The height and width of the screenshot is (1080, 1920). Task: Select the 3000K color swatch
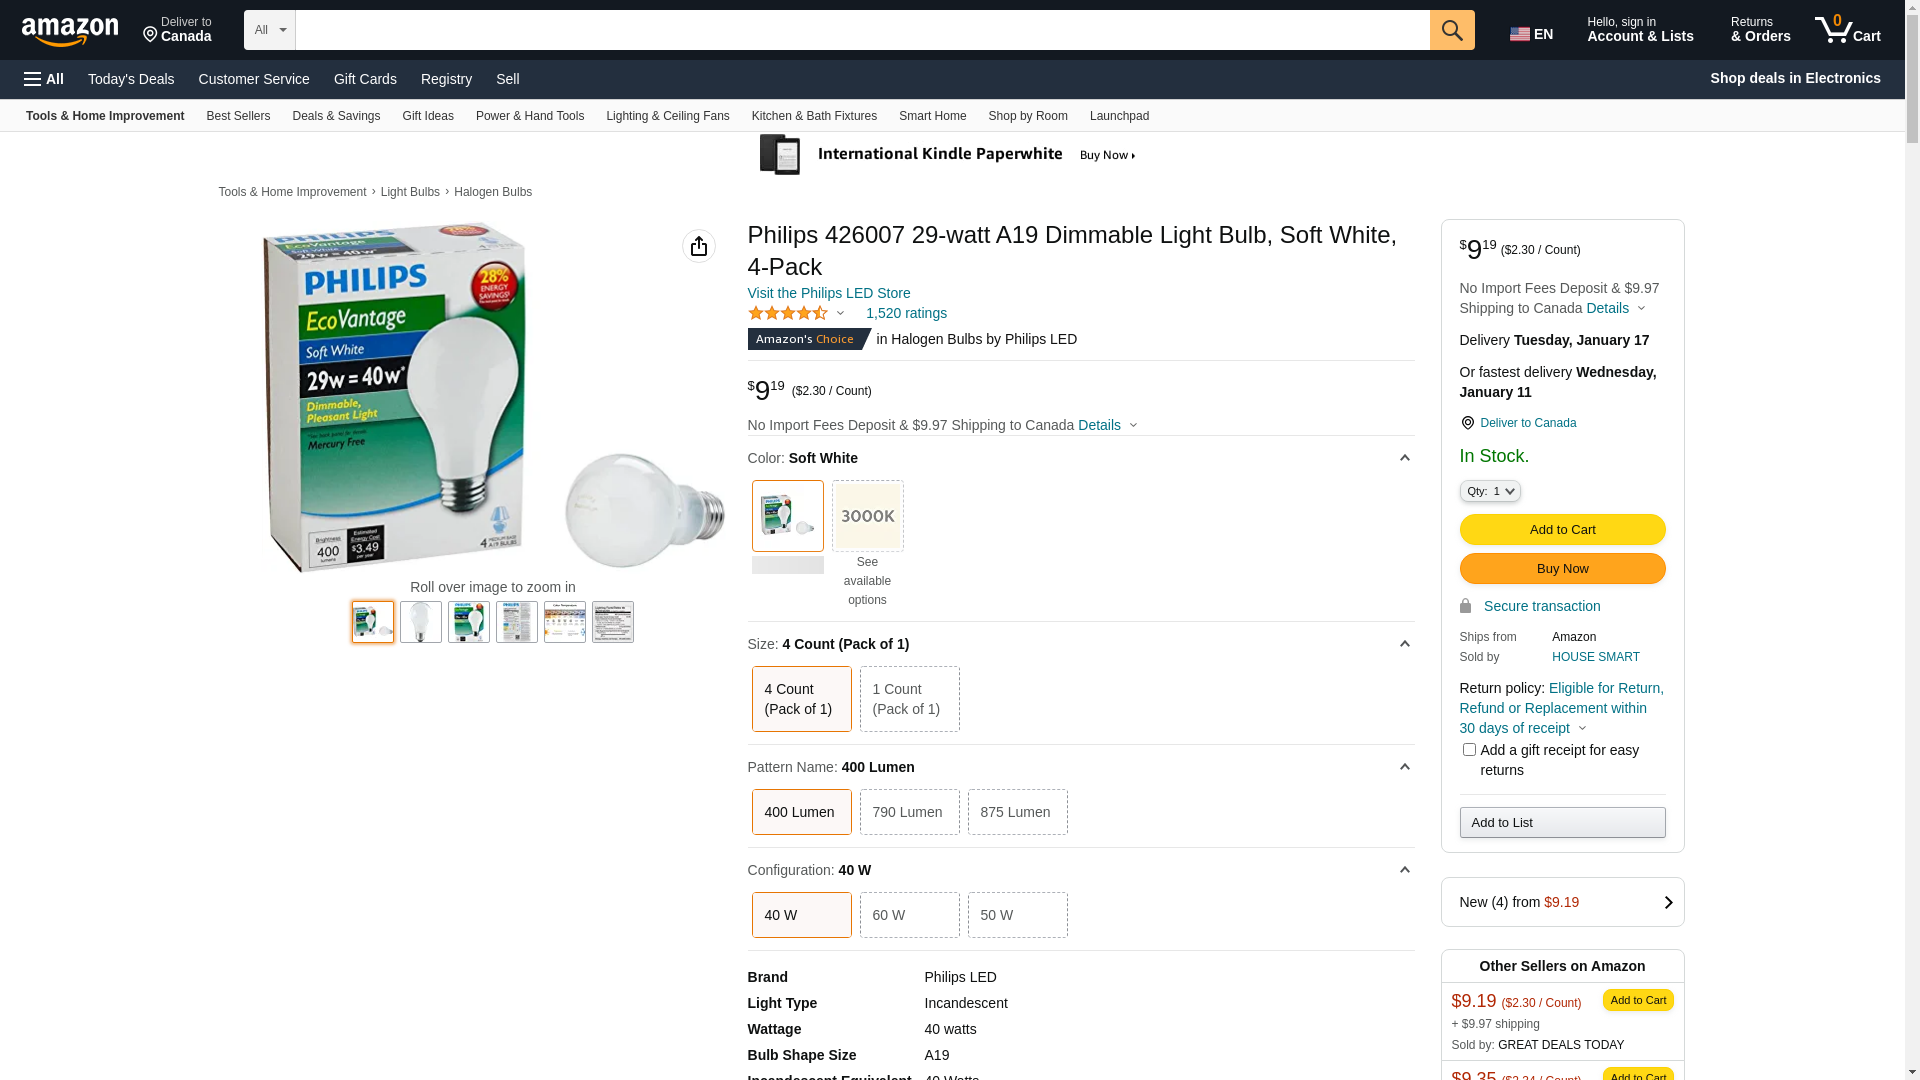click(x=867, y=516)
